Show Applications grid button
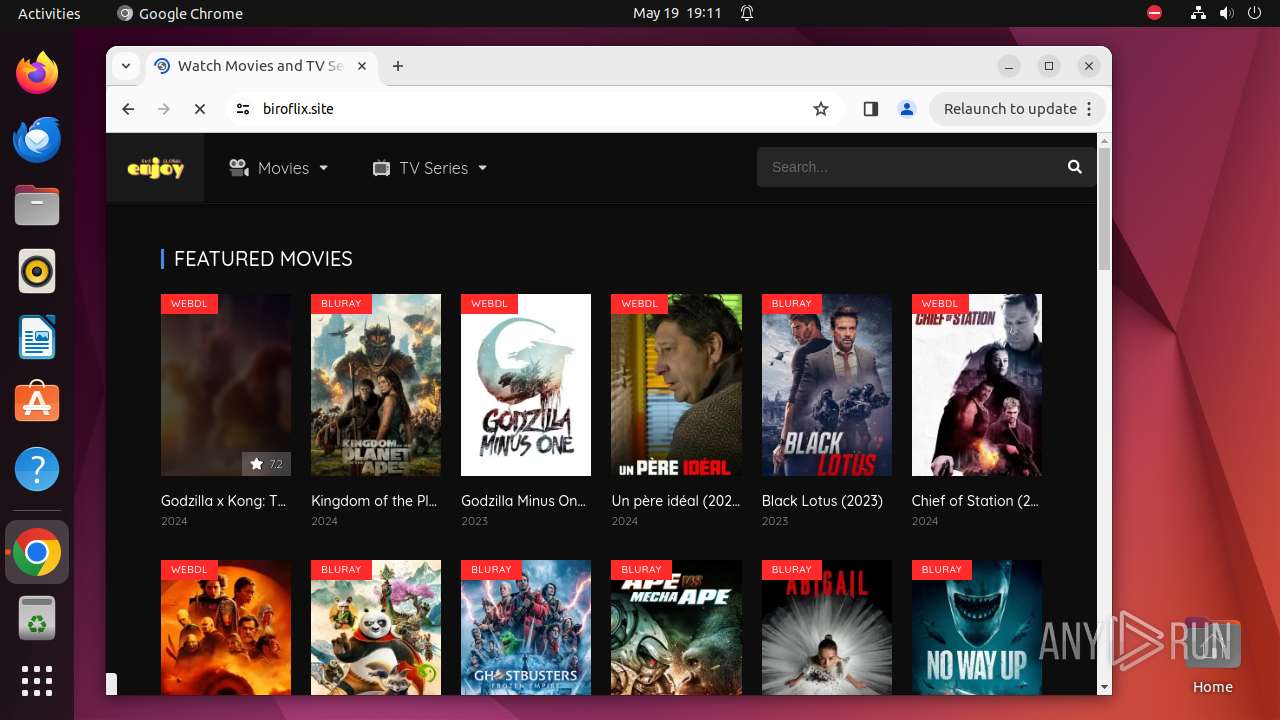Image resolution: width=1280 pixels, height=720 pixels. click(x=37, y=681)
